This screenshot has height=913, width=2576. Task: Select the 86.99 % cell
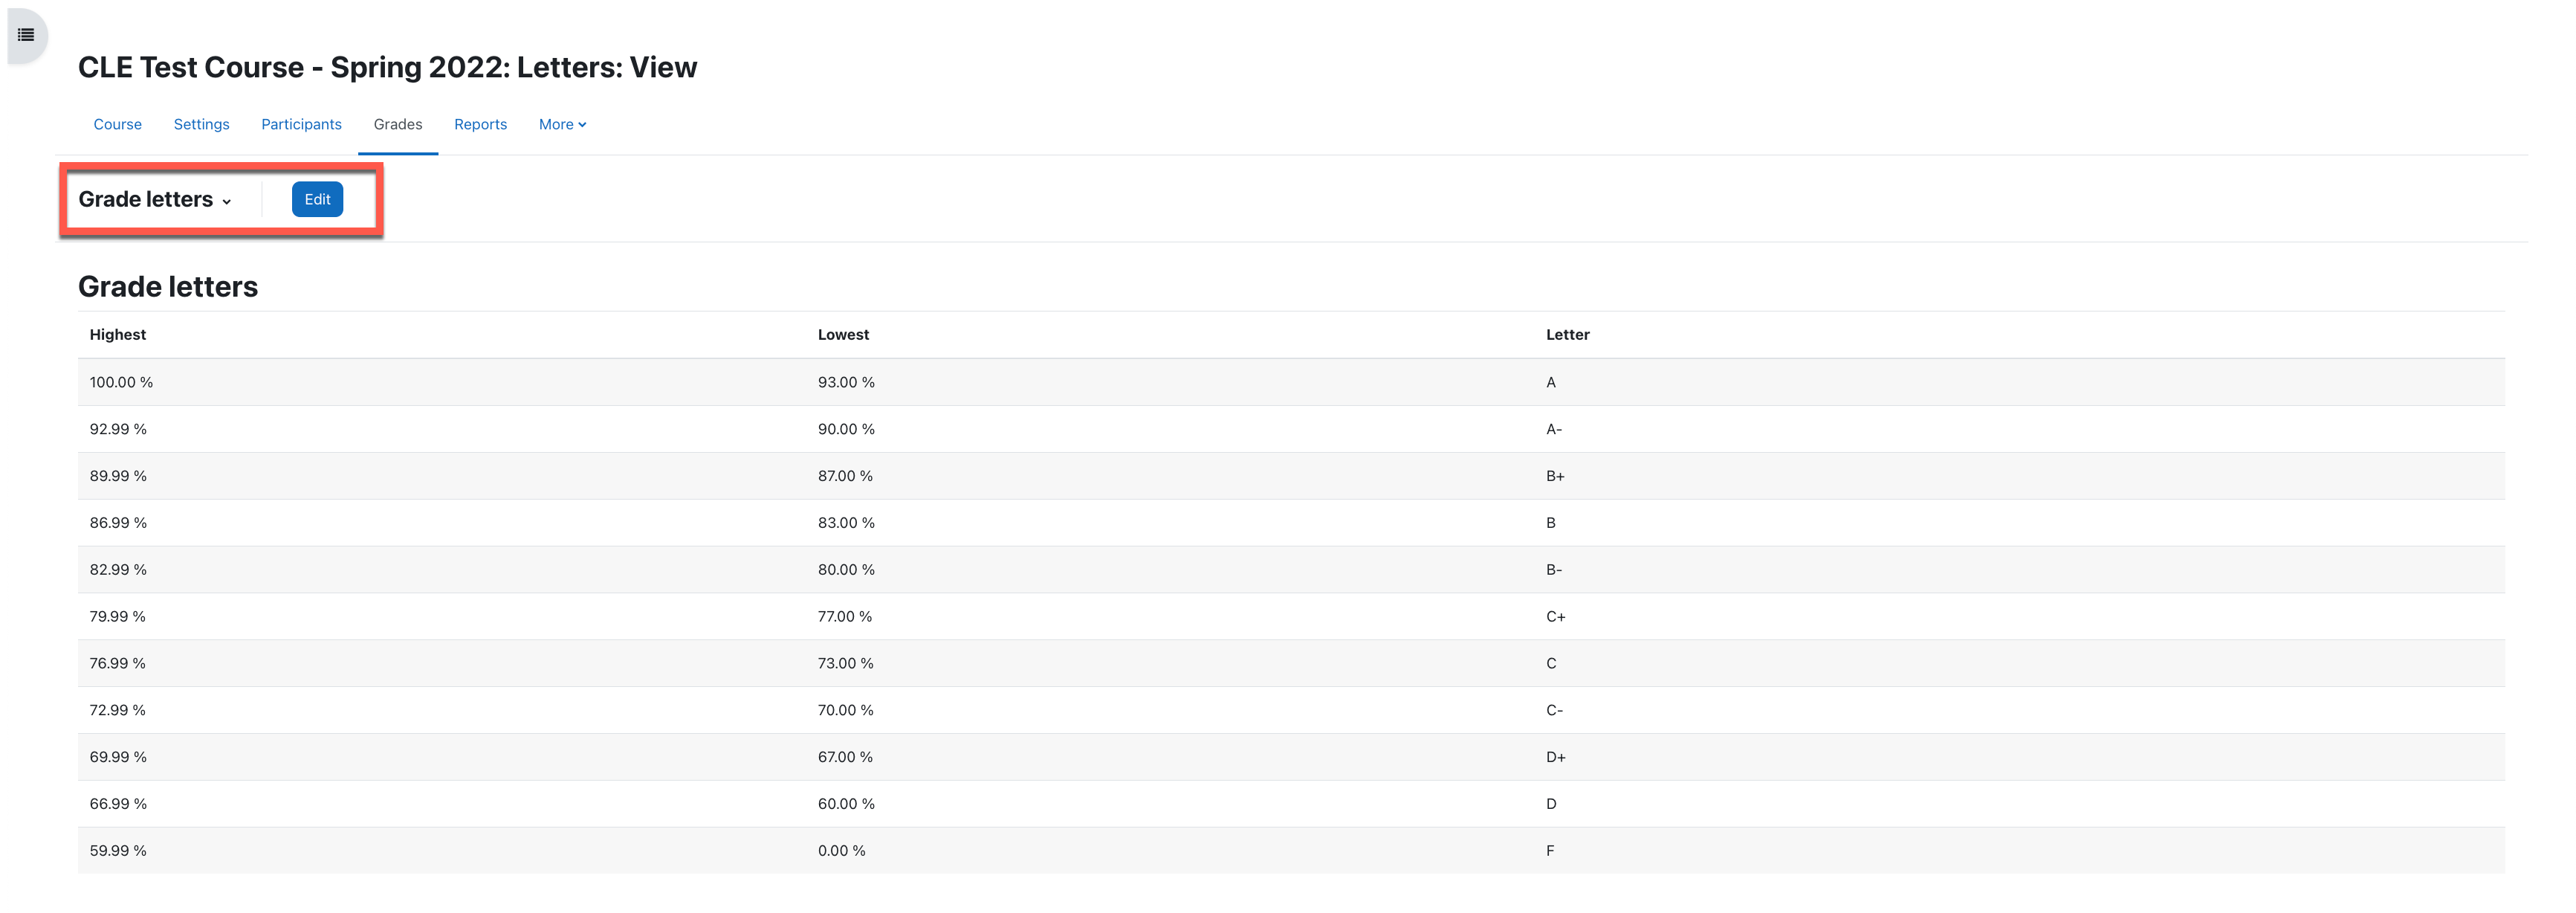coord(118,523)
